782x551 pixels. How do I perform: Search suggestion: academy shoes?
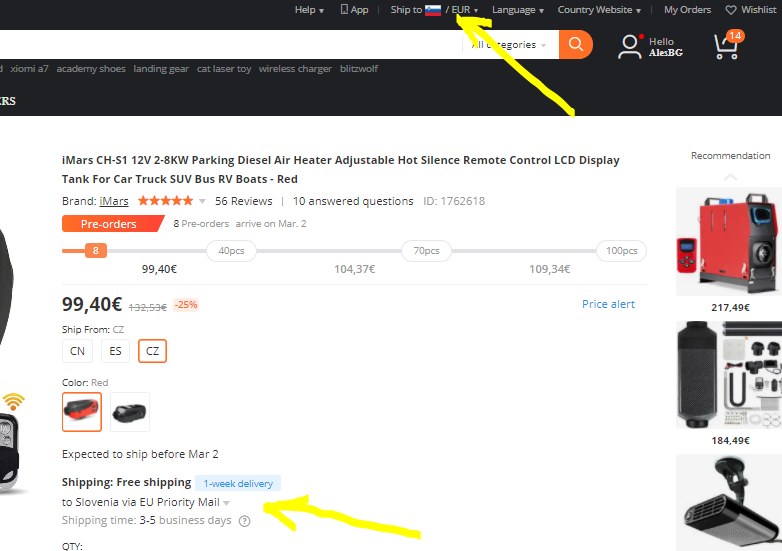click(x=91, y=69)
